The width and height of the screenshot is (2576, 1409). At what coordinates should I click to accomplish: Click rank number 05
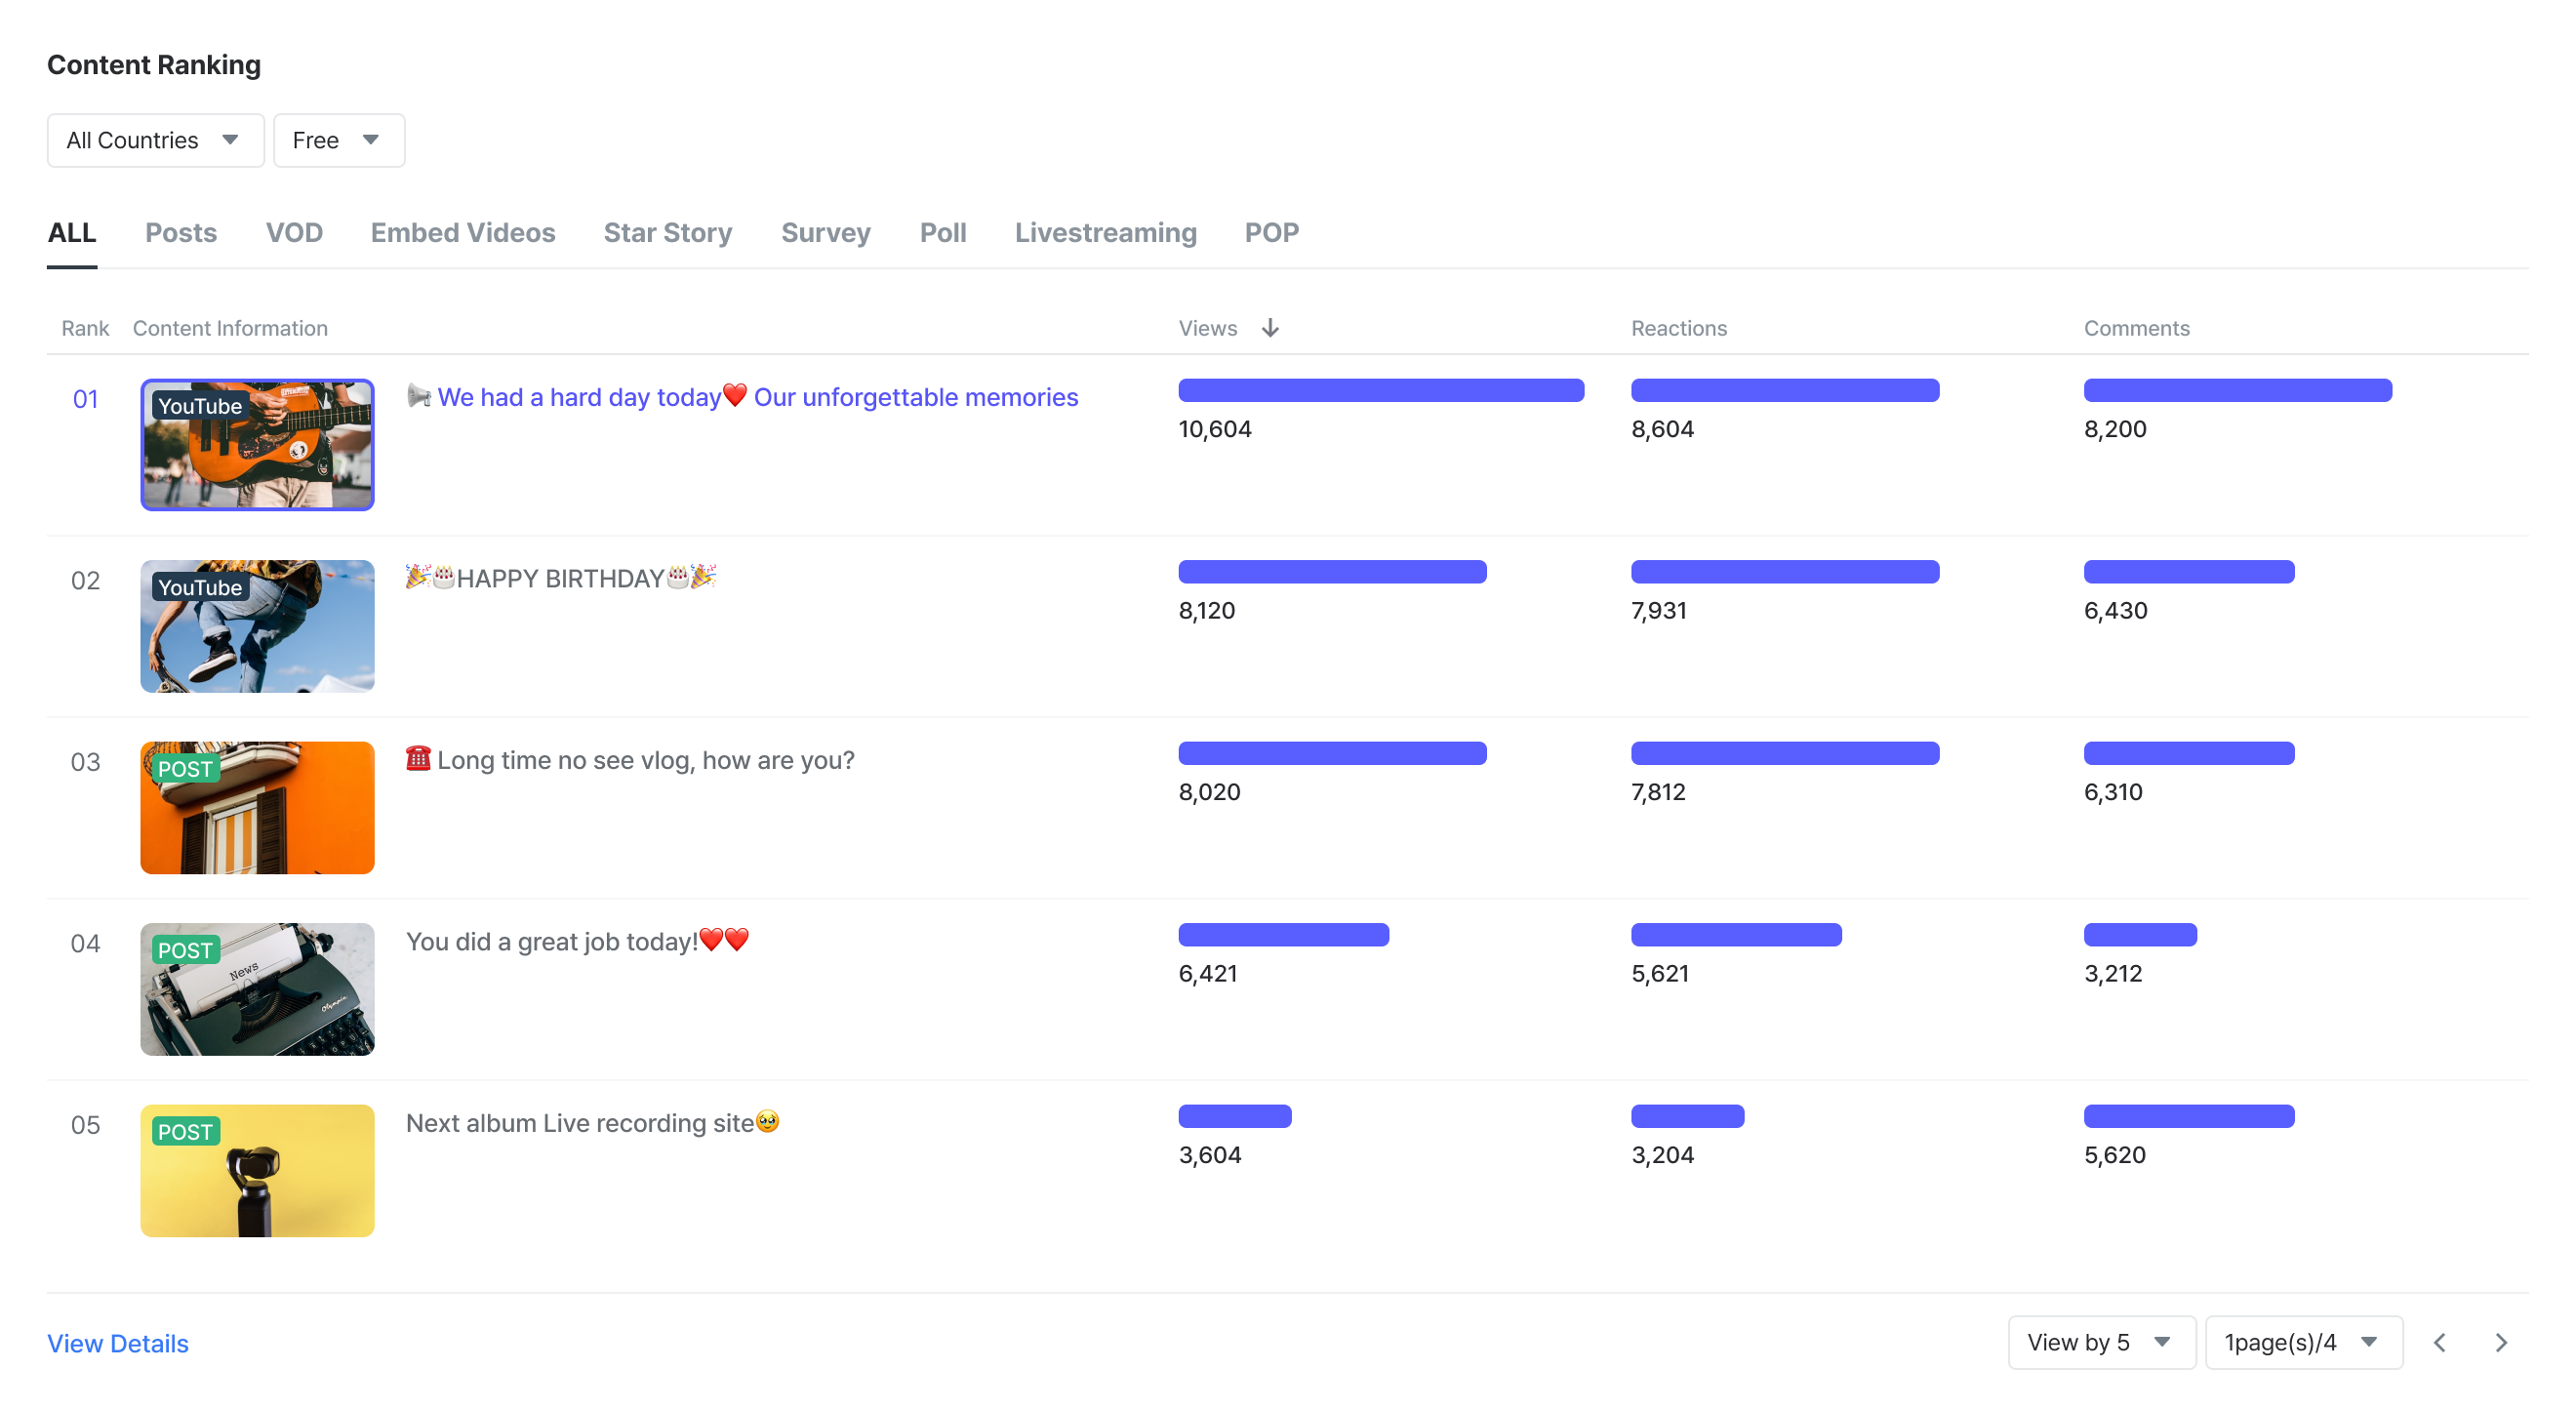[x=85, y=1125]
